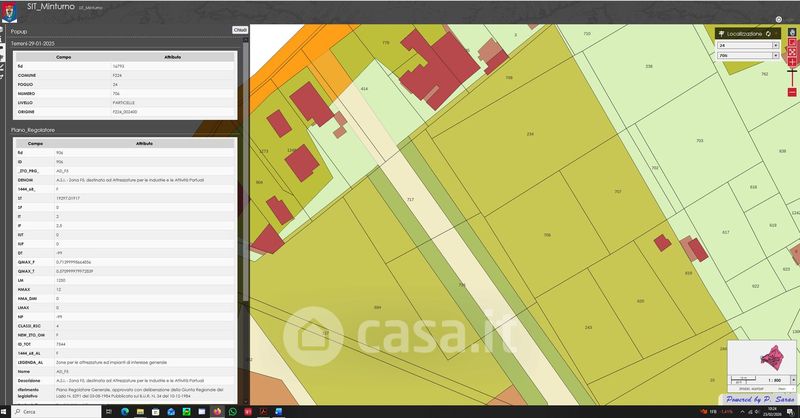Viewport: 800px width, 418px height.
Task: Click the full extent arrows icon
Action: point(792,51)
